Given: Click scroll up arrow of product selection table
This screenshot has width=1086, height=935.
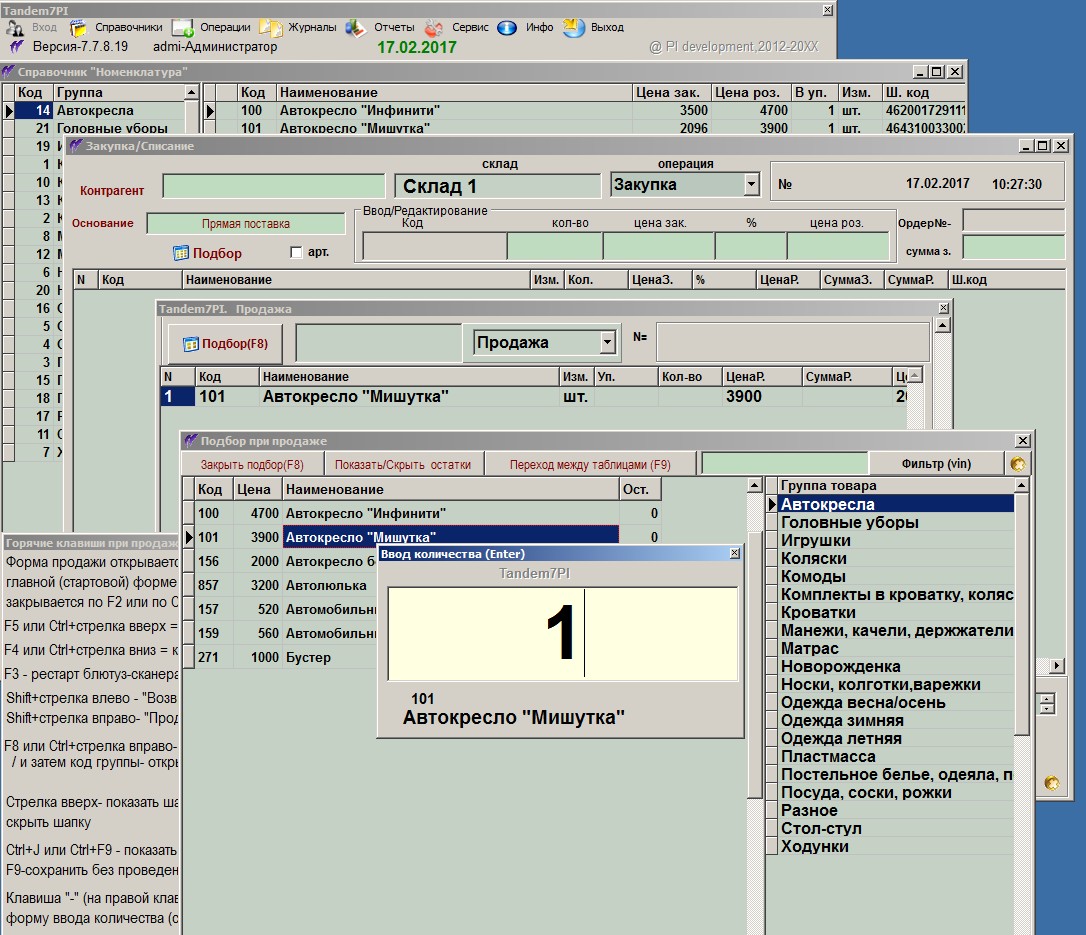Looking at the screenshot, I should tap(755, 486).
